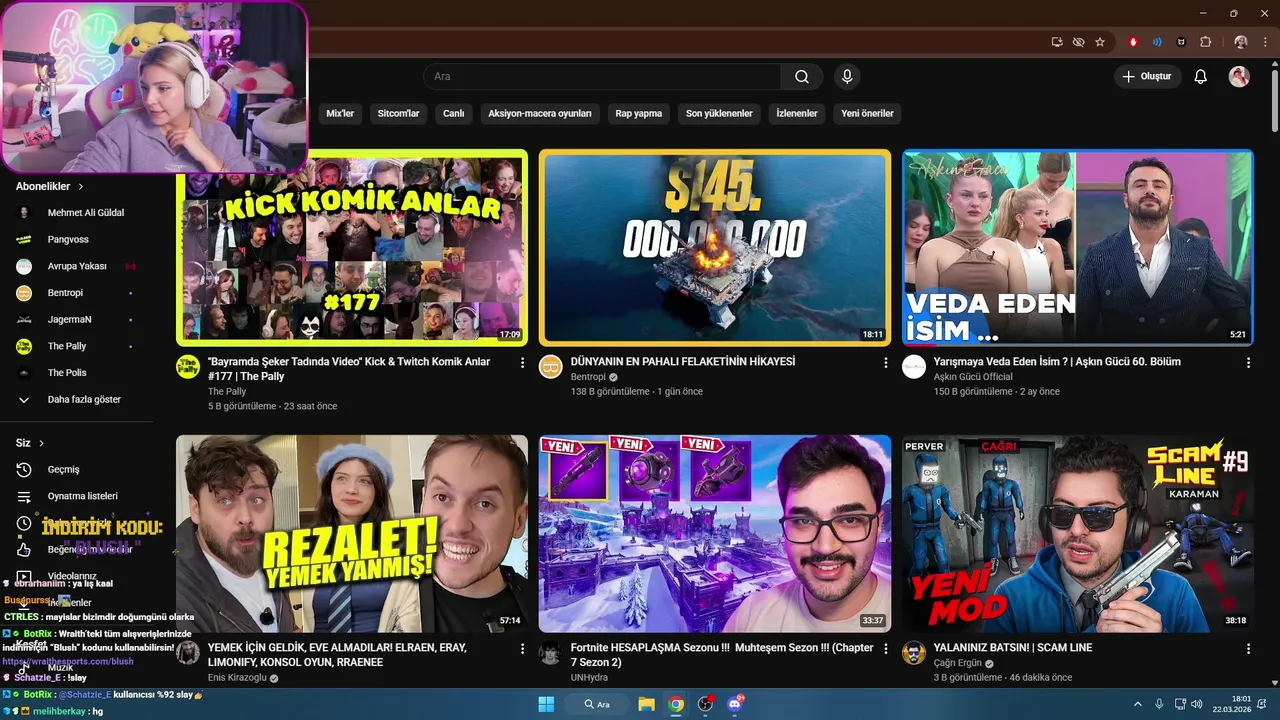Select Aksiyon-macera oyunları filter chip

tap(540, 113)
